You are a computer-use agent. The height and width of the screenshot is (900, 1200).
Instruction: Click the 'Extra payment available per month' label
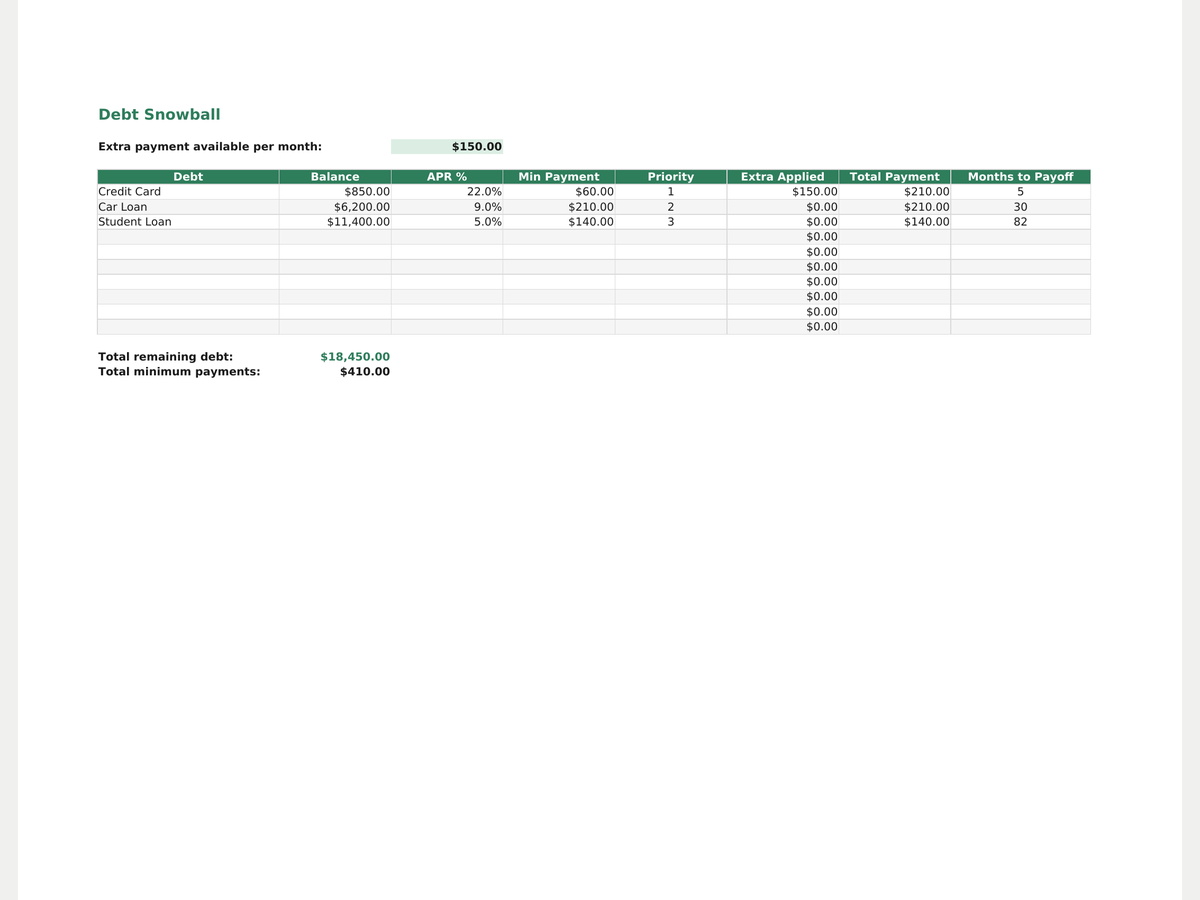210,147
